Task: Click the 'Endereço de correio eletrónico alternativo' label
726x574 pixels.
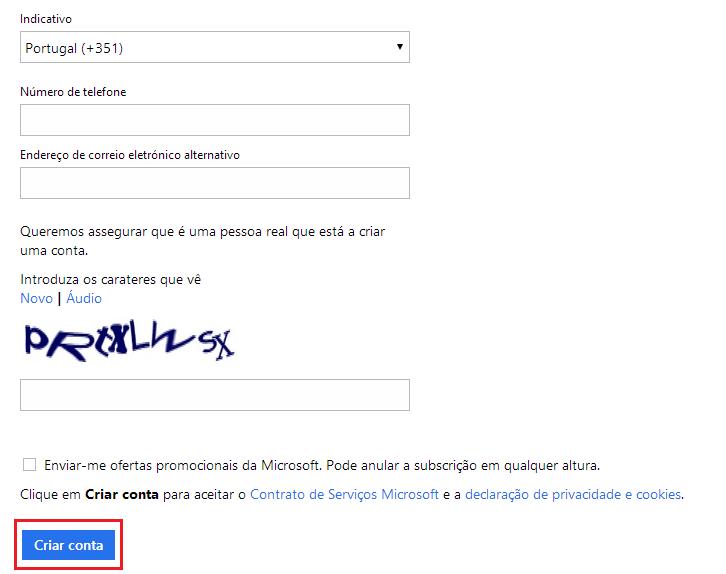Action: (x=130, y=155)
